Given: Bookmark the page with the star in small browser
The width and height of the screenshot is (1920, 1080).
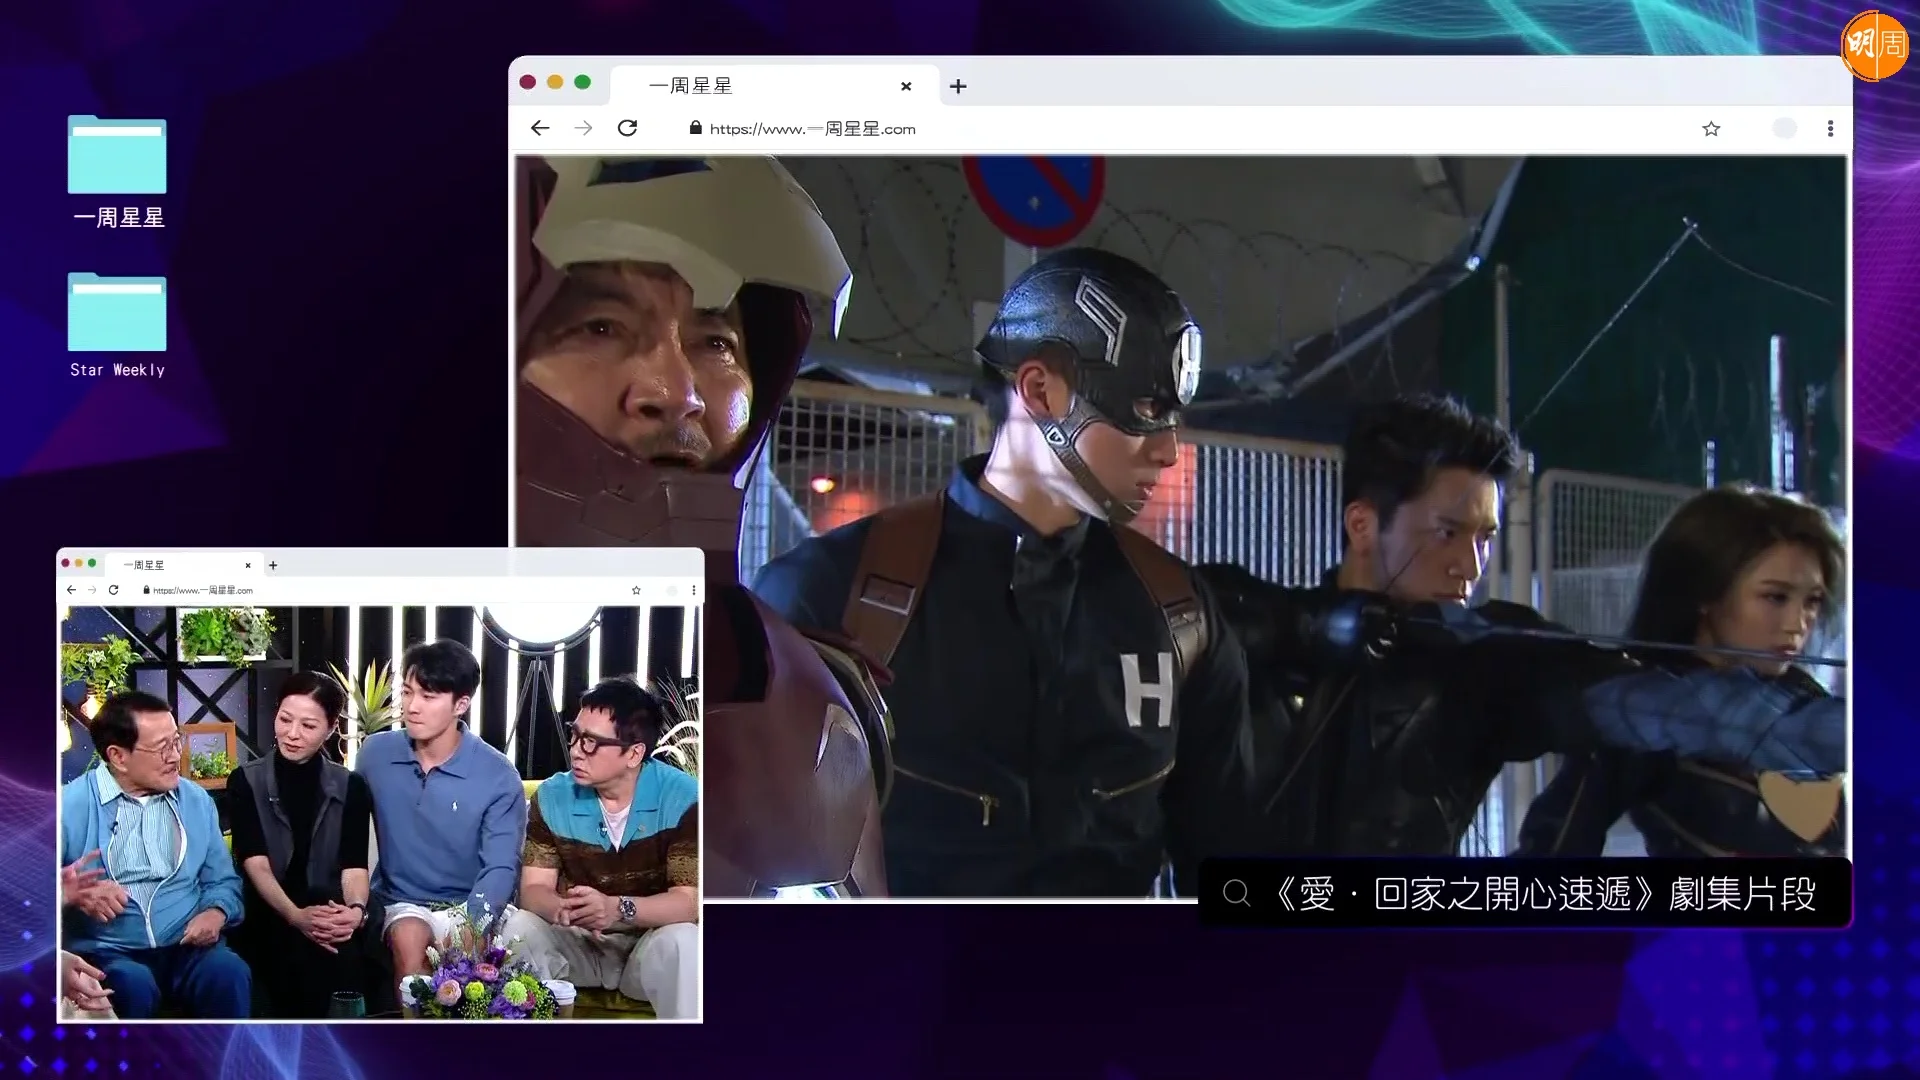Looking at the screenshot, I should coord(636,590).
